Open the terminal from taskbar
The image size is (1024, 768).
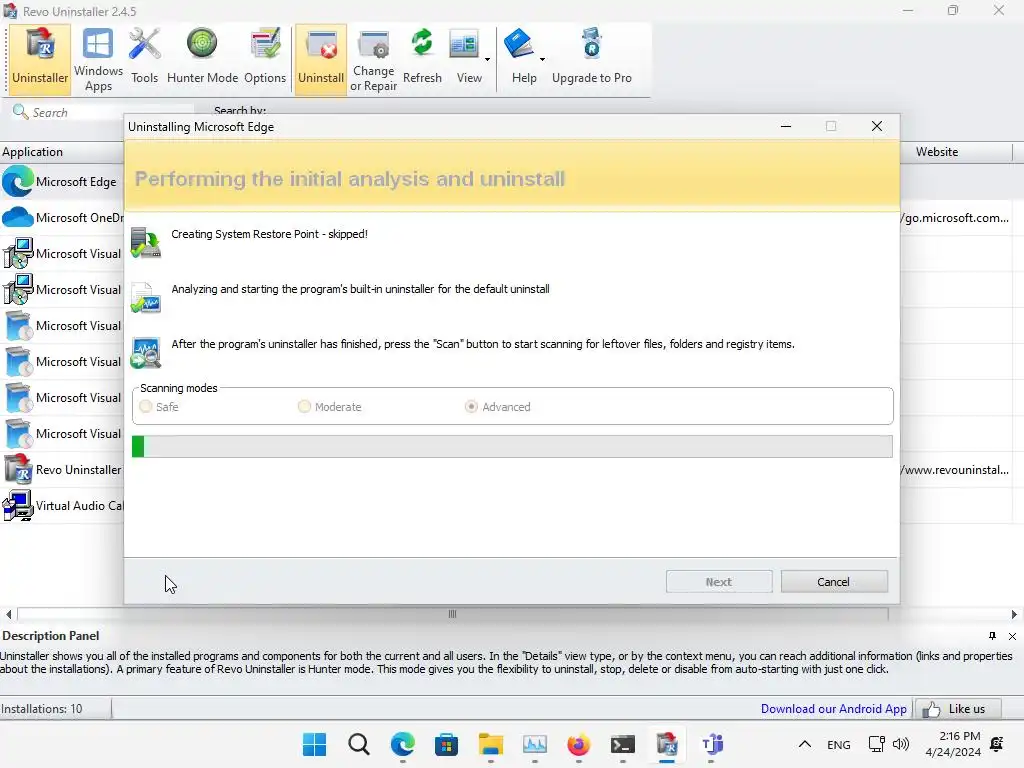point(622,744)
